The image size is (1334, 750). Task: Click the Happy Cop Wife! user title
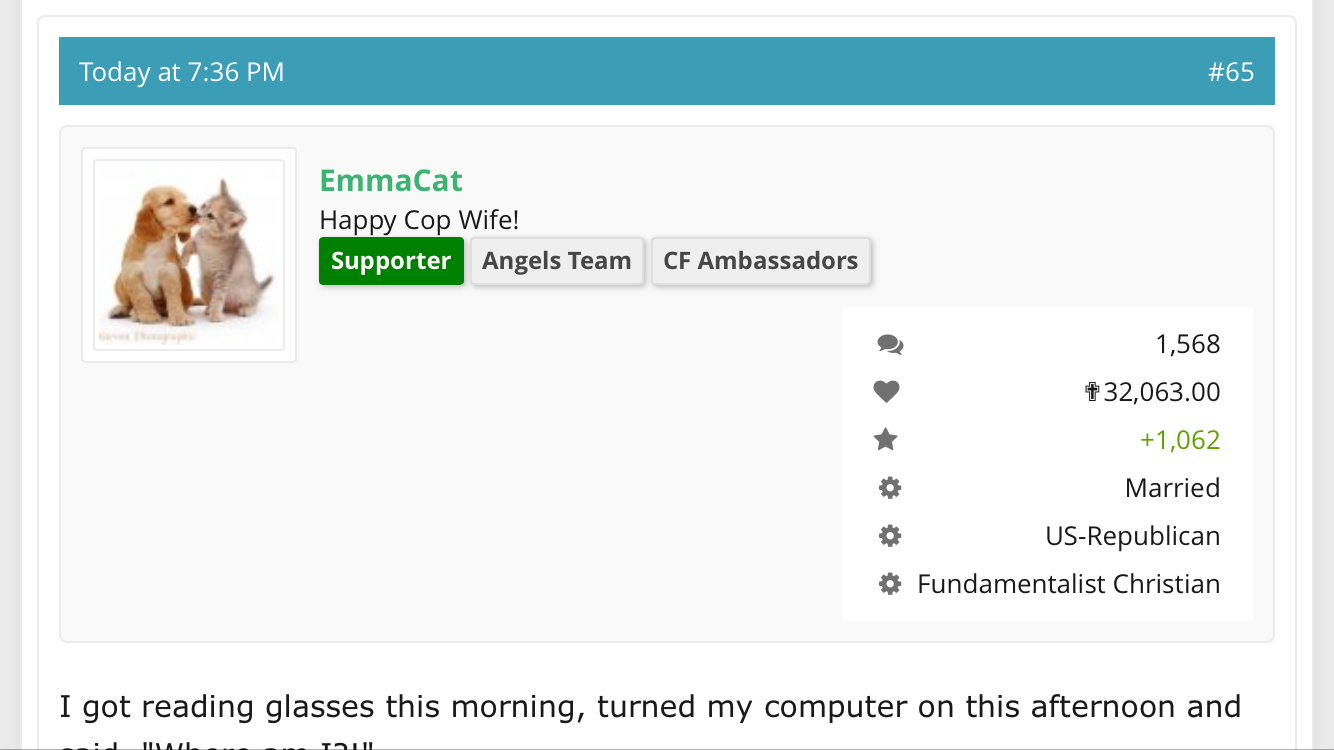(419, 220)
